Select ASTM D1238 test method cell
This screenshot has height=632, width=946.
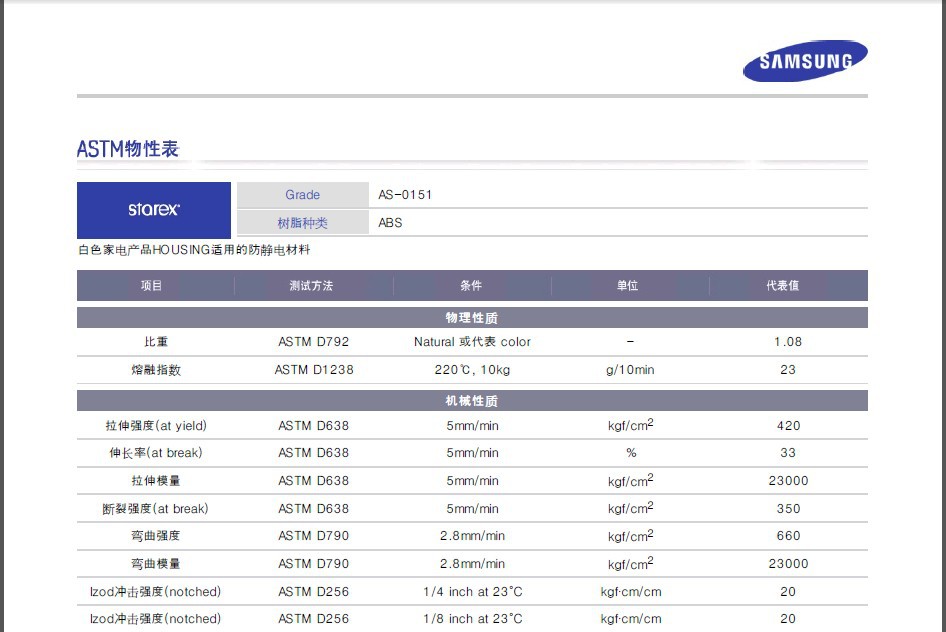[x=314, y=370]
